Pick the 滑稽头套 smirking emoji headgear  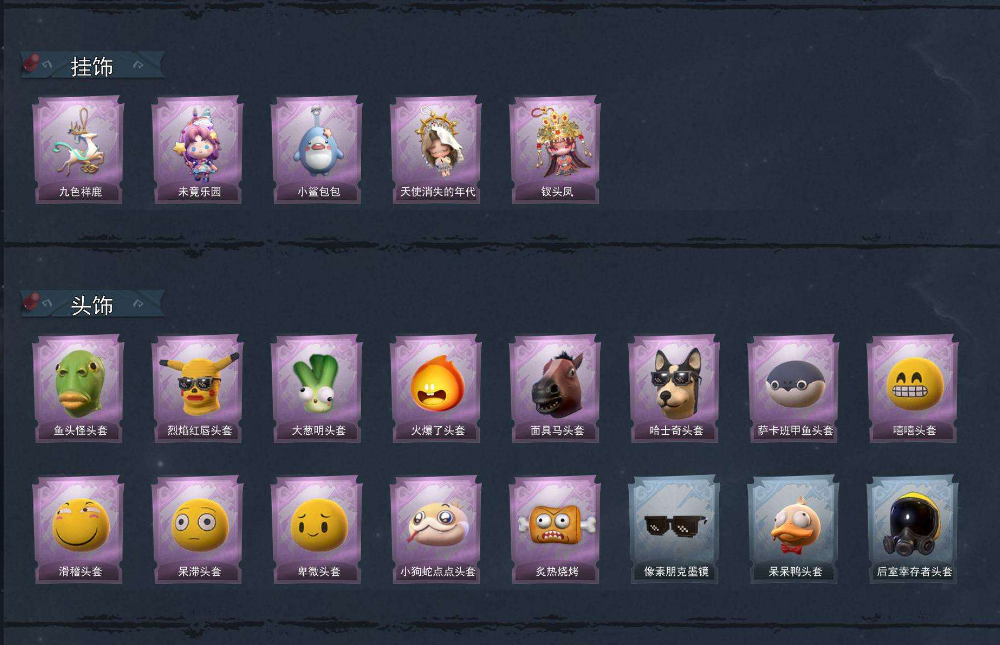click(x=78, y=530)
